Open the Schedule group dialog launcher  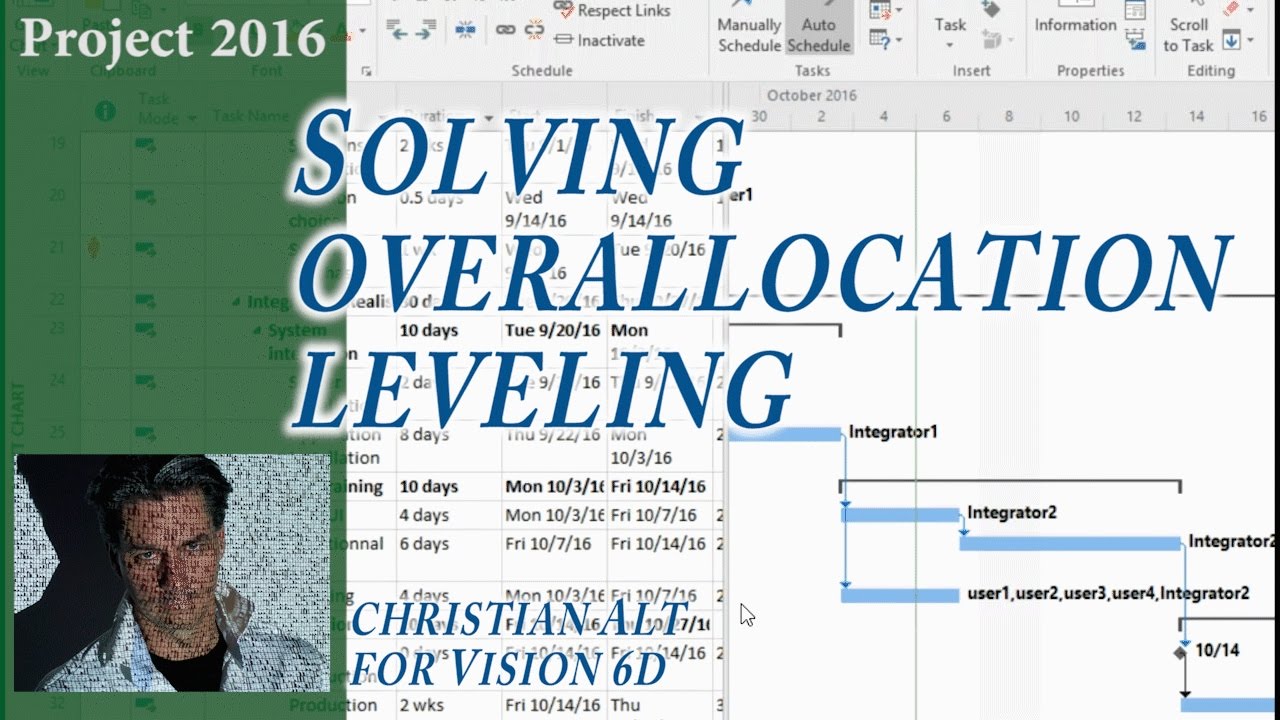(x=365, y=72)
